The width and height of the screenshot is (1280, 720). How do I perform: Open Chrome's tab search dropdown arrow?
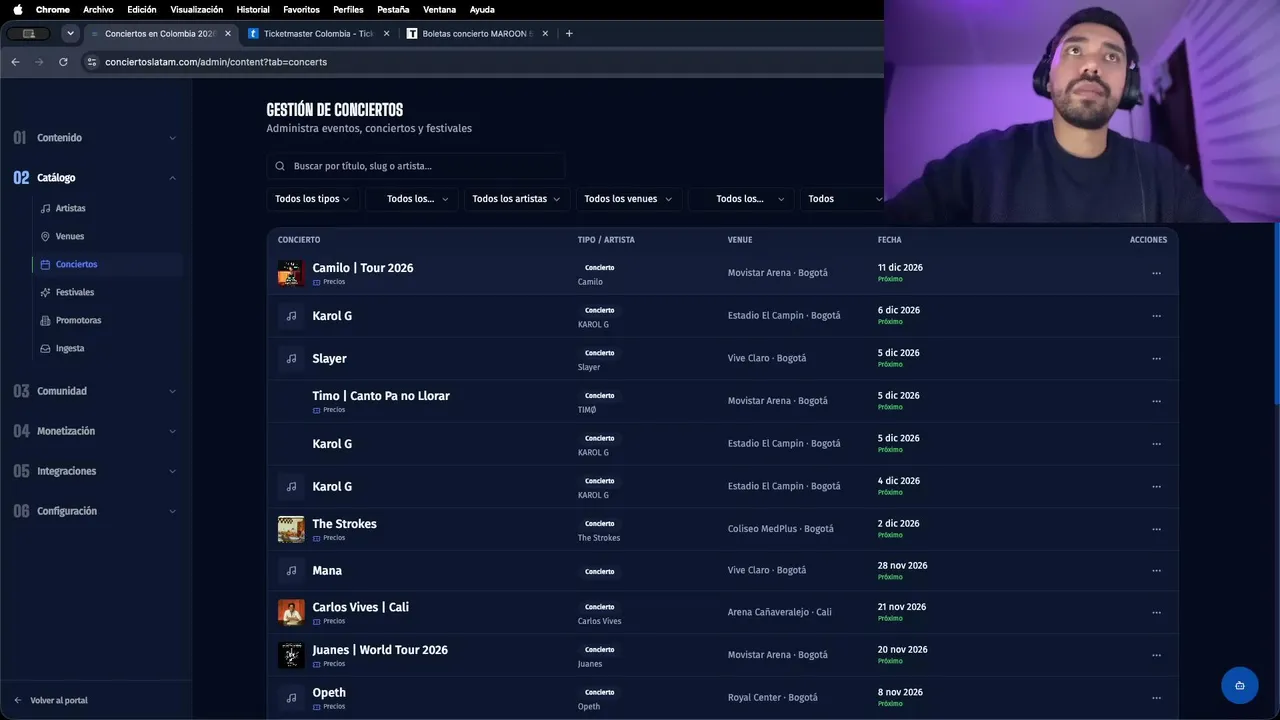[70, 33]
